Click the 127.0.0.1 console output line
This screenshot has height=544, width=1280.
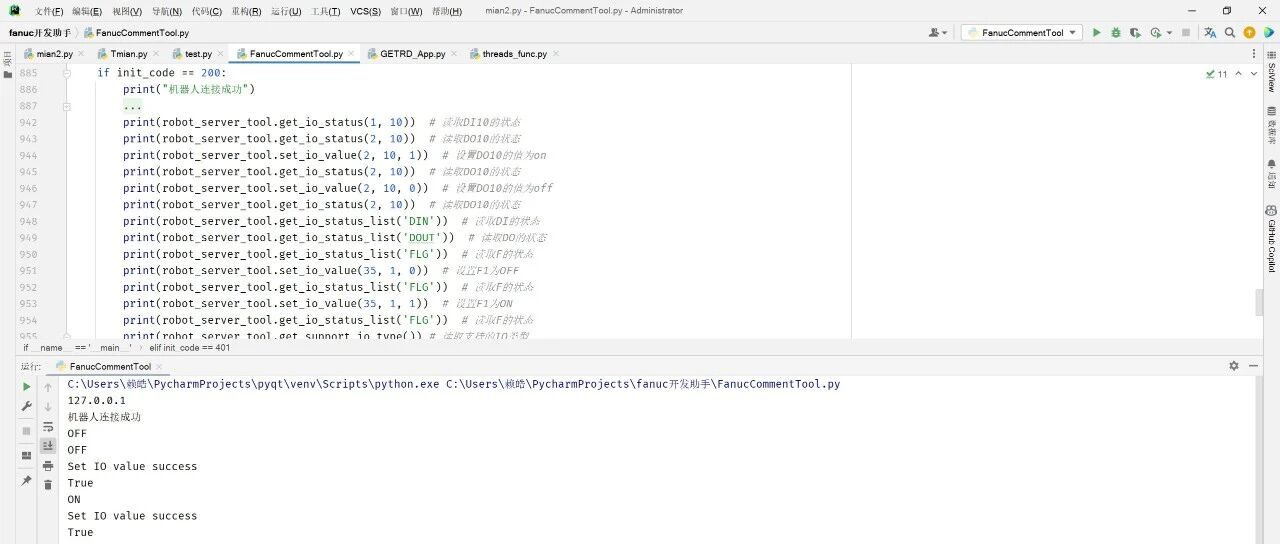[96, 400]
